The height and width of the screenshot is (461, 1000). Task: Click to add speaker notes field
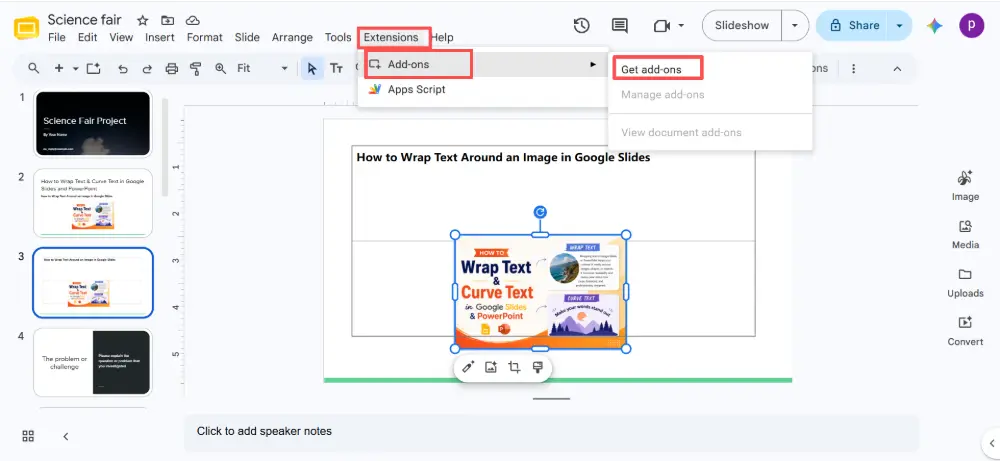click(x=551, y=432)
